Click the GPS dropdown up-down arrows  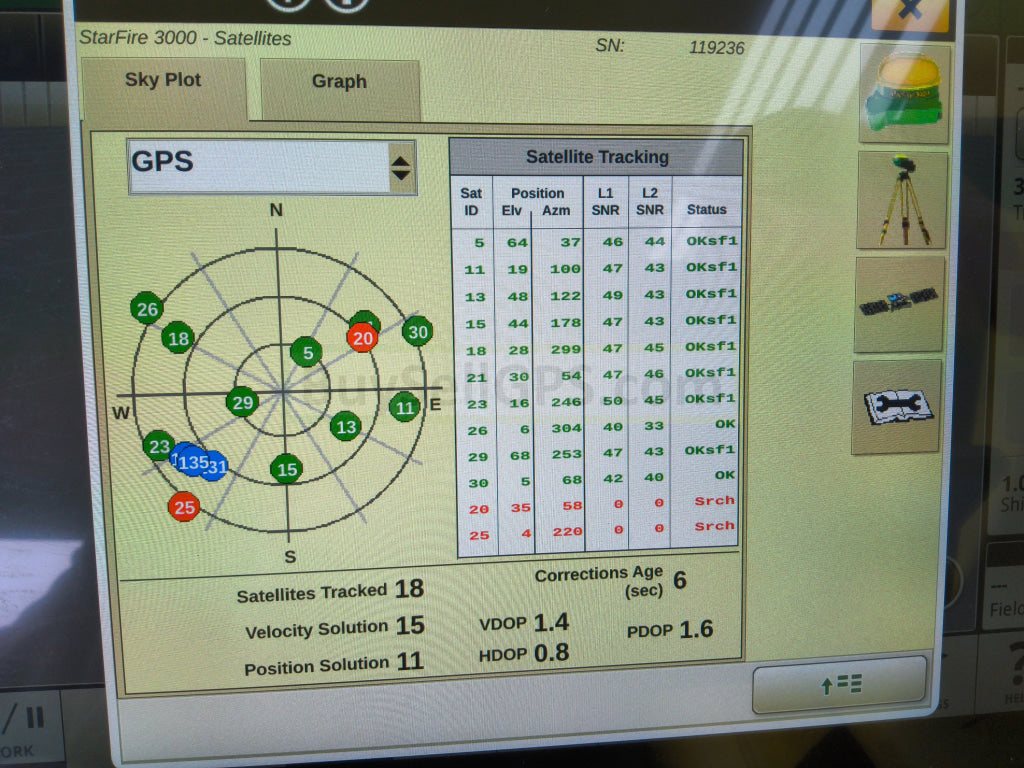[x=400, y=168]
